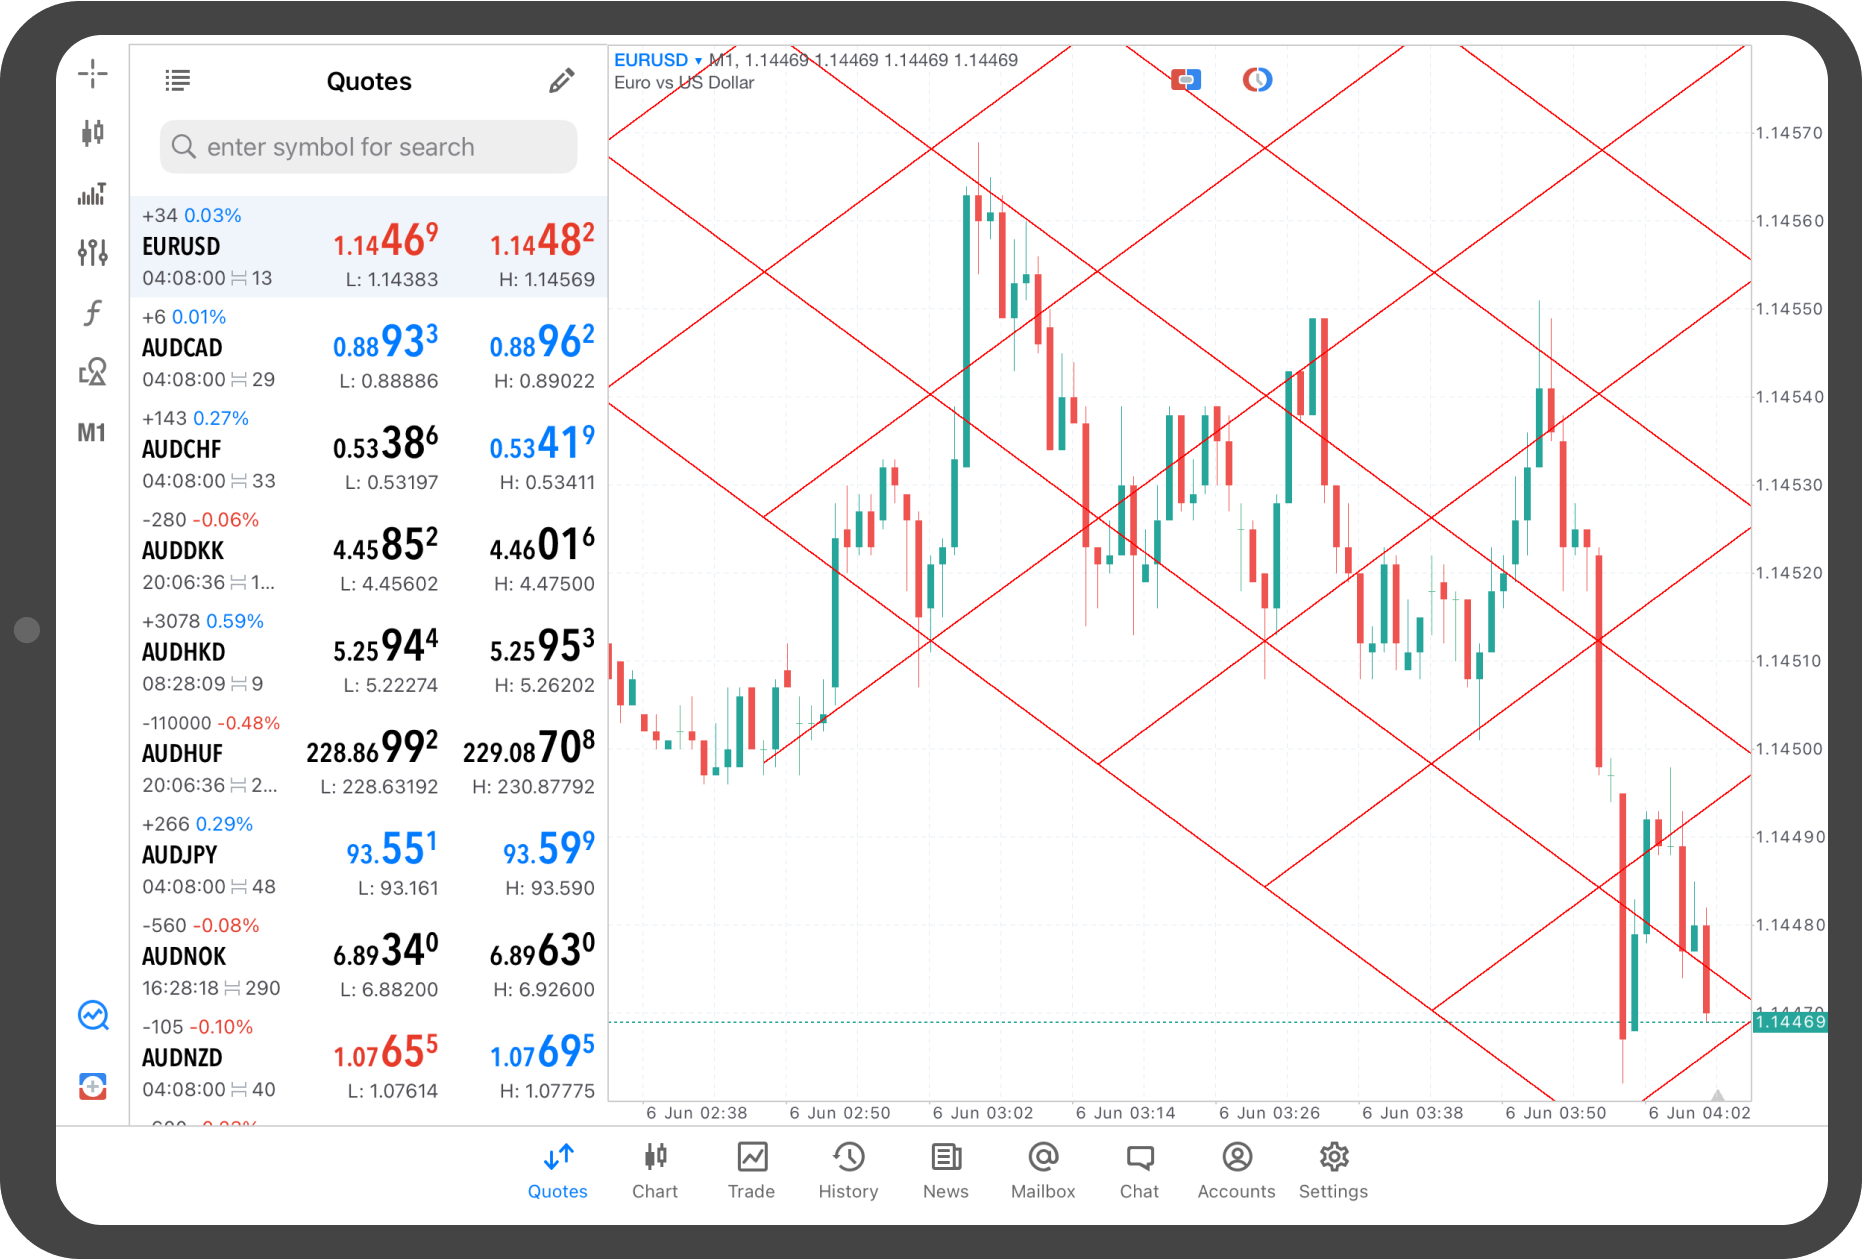The height and width of the screenshot is (1259, 1862).
Task: Select the AUDDKK quote row
Action: click(x=369, y=551)
